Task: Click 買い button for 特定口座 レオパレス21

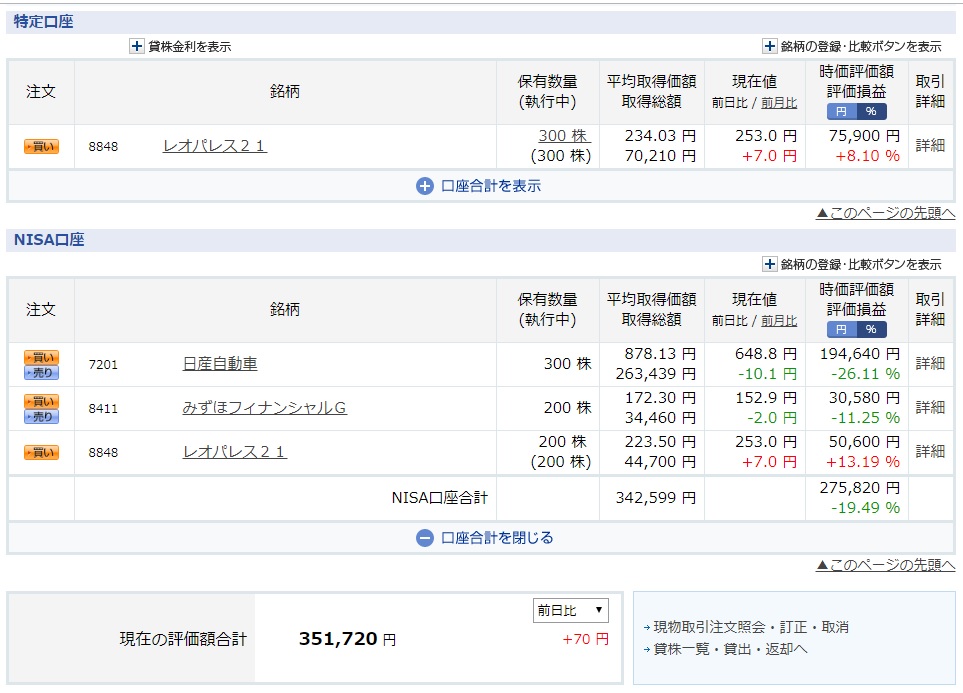Action: (x=41, y=146)
